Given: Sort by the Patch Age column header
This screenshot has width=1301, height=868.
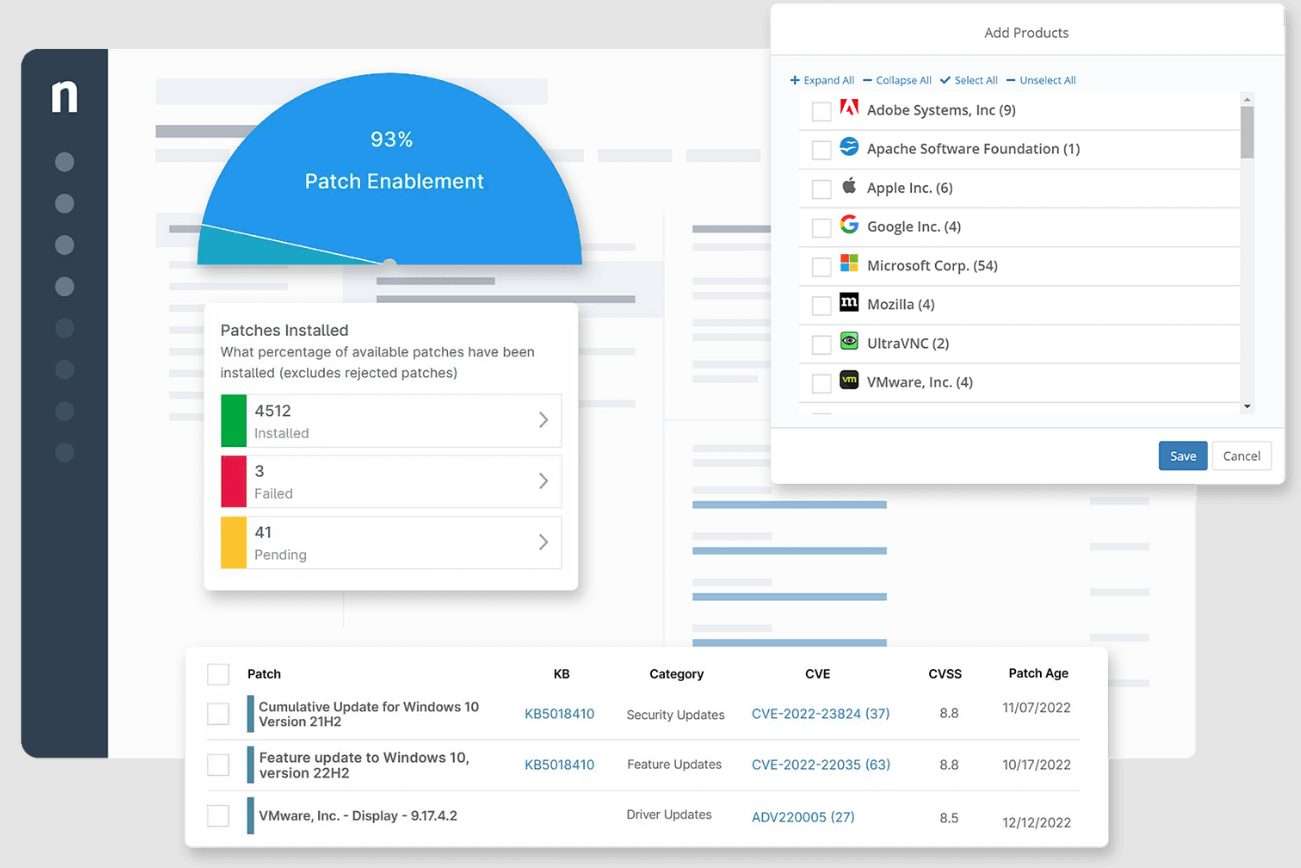Looking at the screenshot, I should pos(1038,673).
